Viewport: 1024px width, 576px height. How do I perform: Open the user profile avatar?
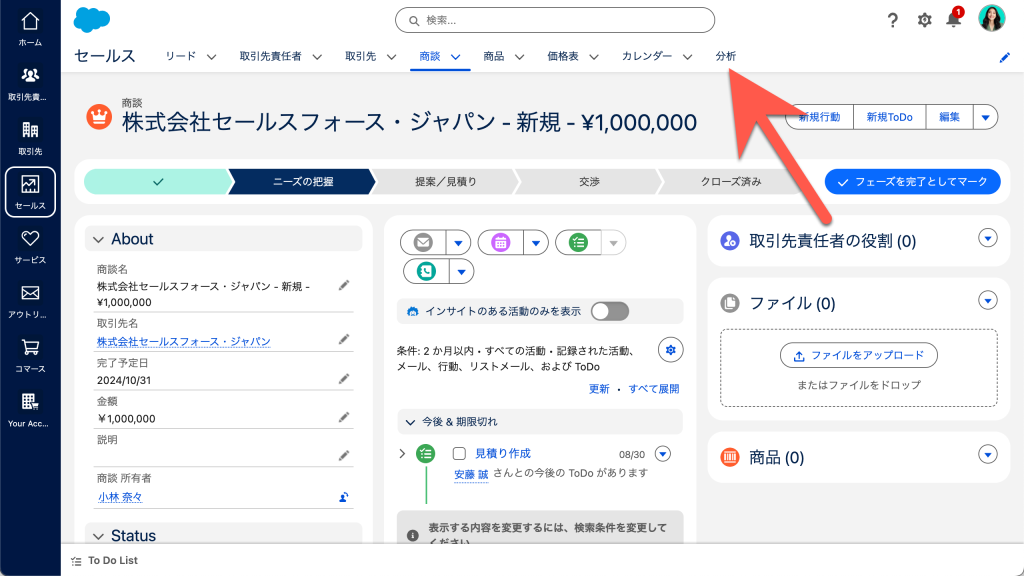point(991,18)
